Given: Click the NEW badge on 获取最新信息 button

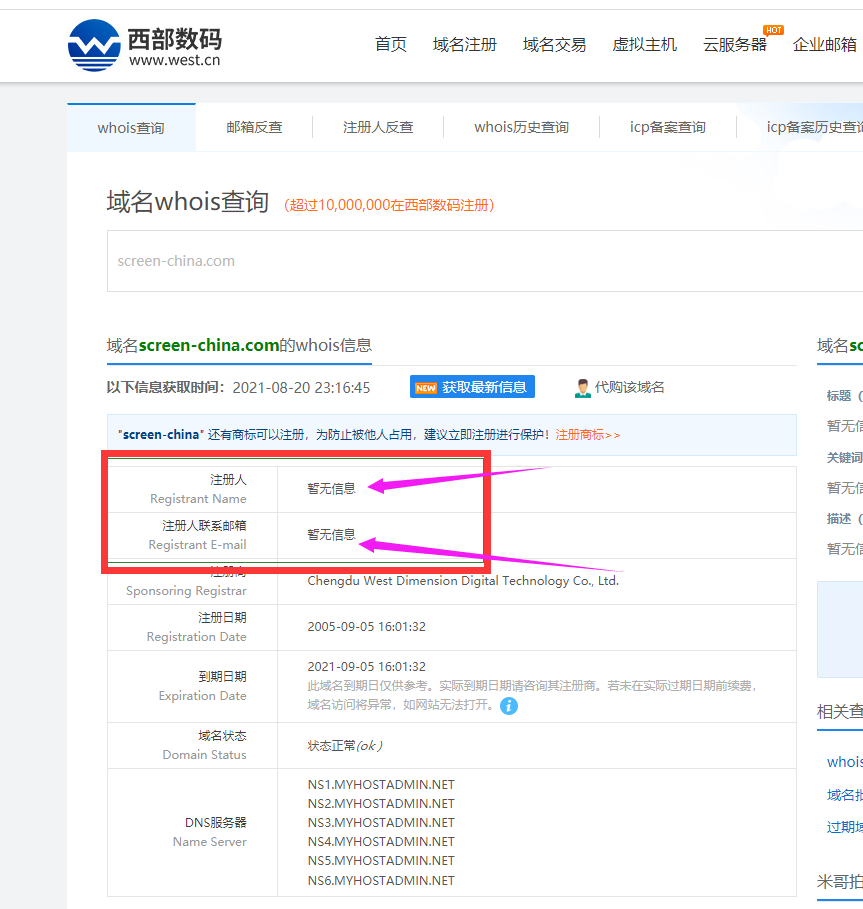Looking at the screenshot, I should point(426,388).
